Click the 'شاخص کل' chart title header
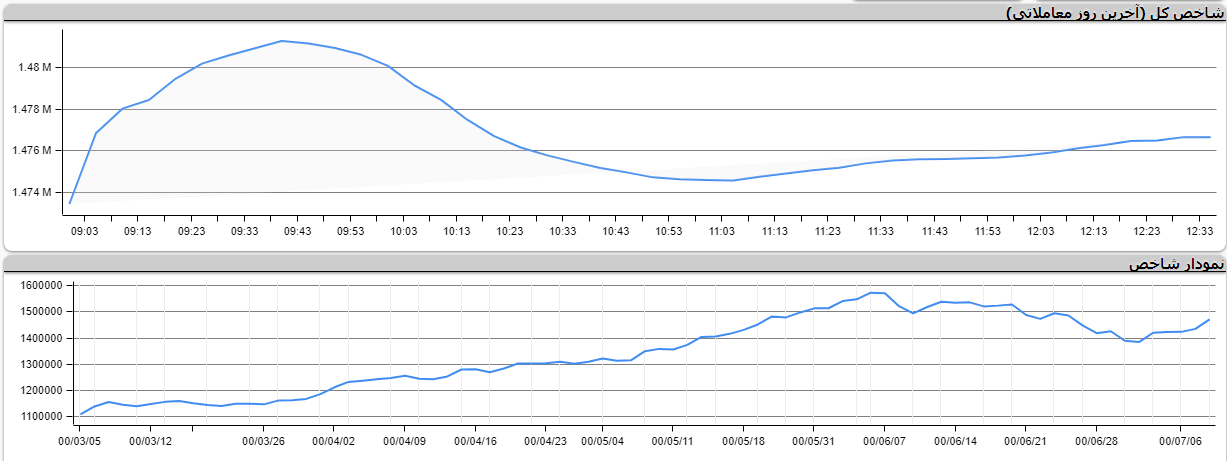This screenshot has height=461, width=1227. coord(1115,13)
